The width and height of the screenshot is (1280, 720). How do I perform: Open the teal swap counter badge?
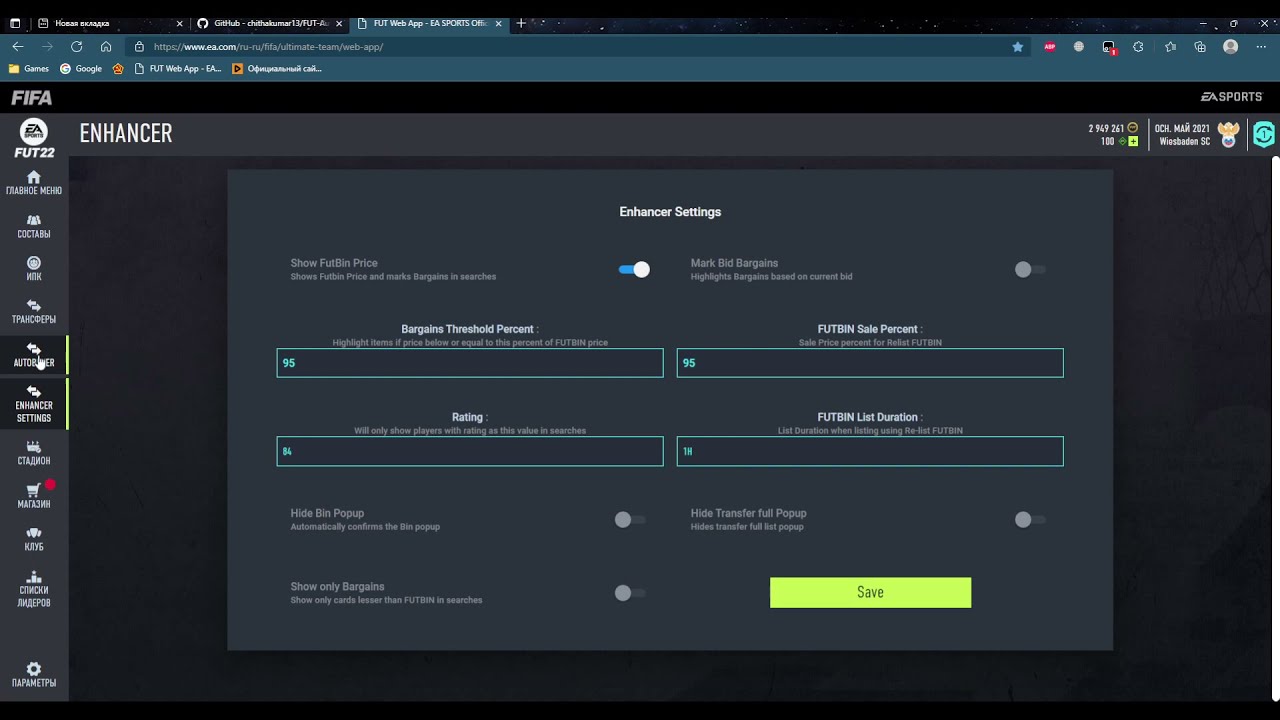coord(1264,134)
